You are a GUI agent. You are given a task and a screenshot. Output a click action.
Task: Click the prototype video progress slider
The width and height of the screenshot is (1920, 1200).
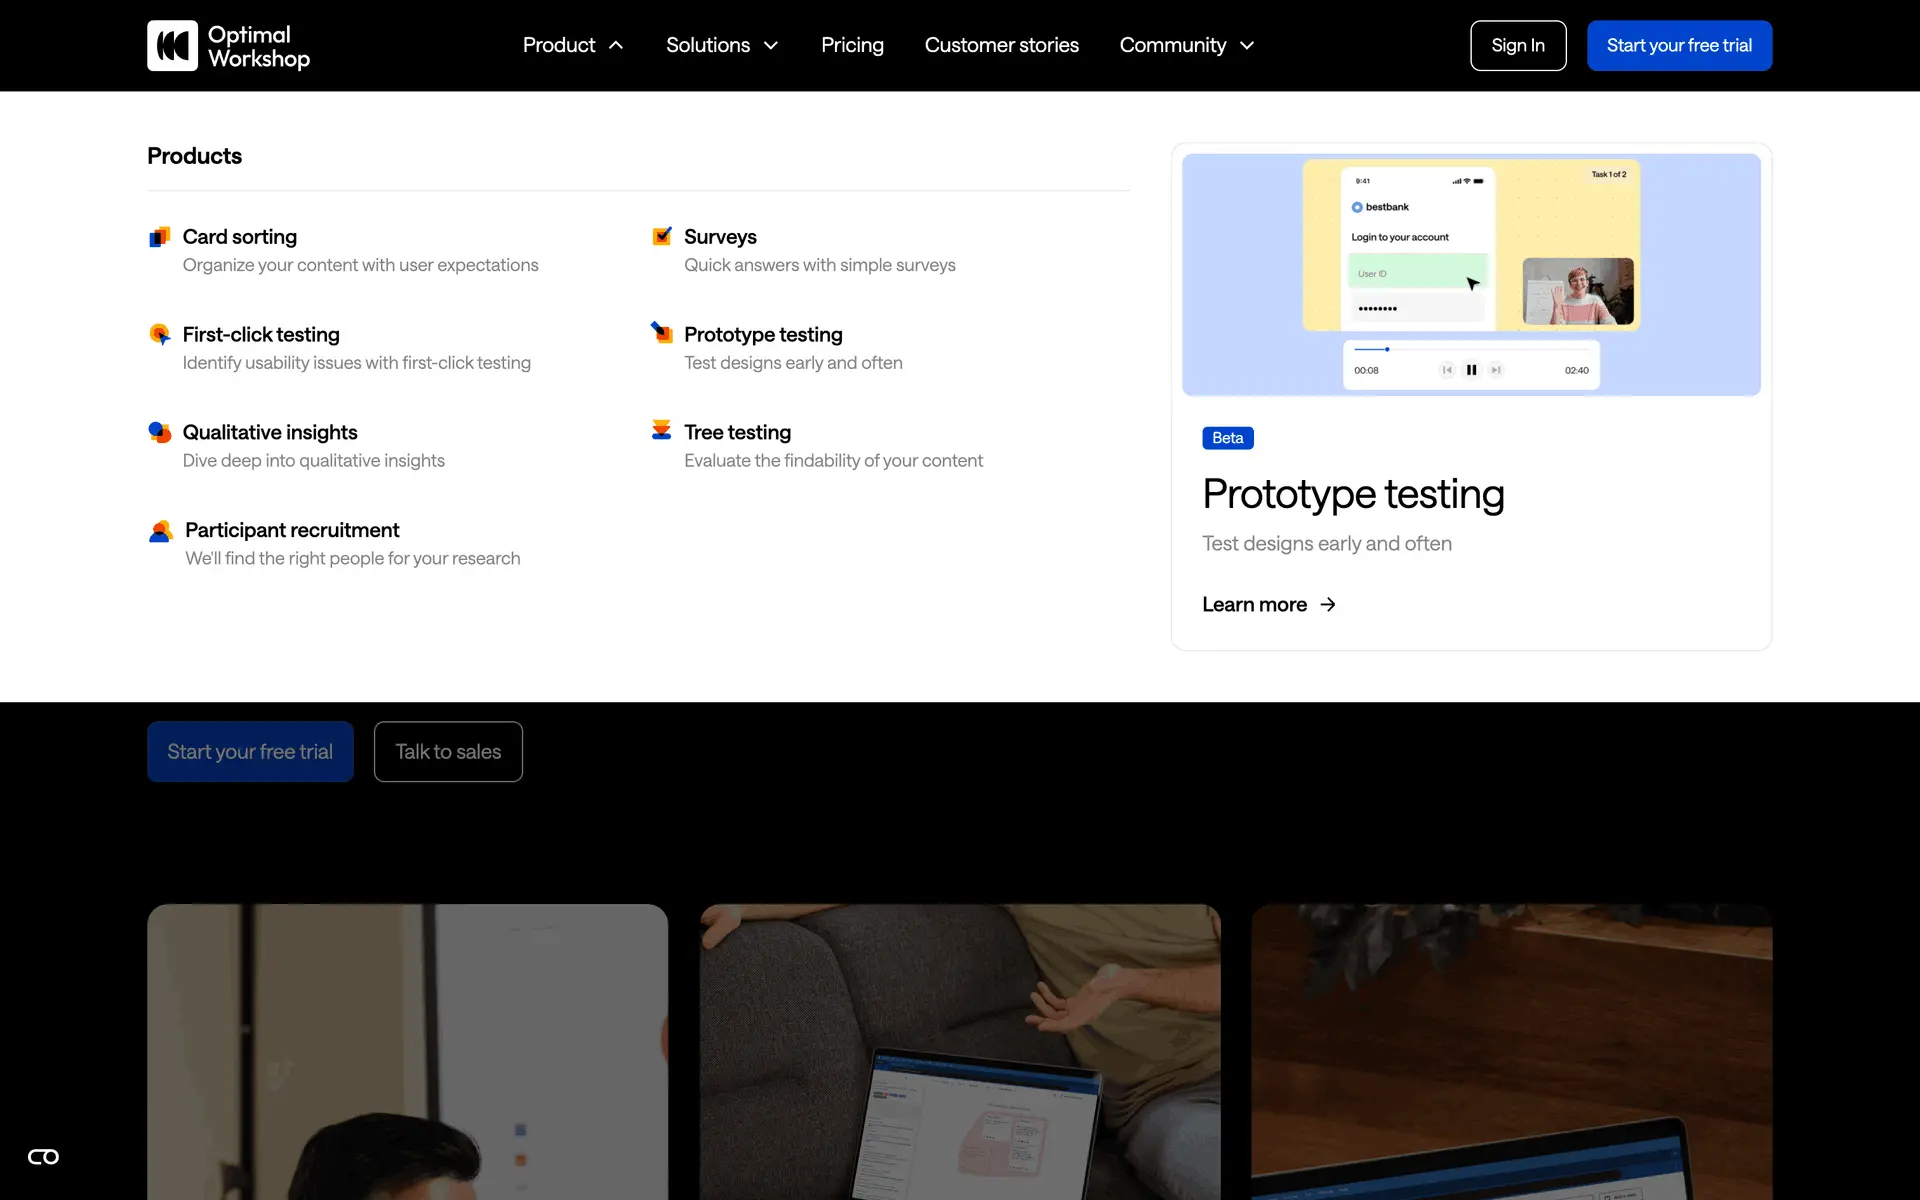pyautogui.click(x=1470, y=349)
